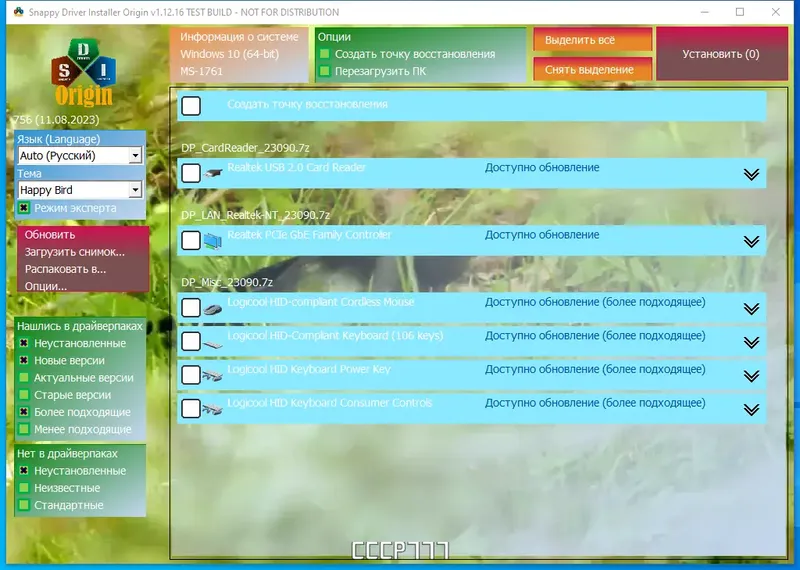Toggle 'Более подходящие' filter

coord(23,412)
